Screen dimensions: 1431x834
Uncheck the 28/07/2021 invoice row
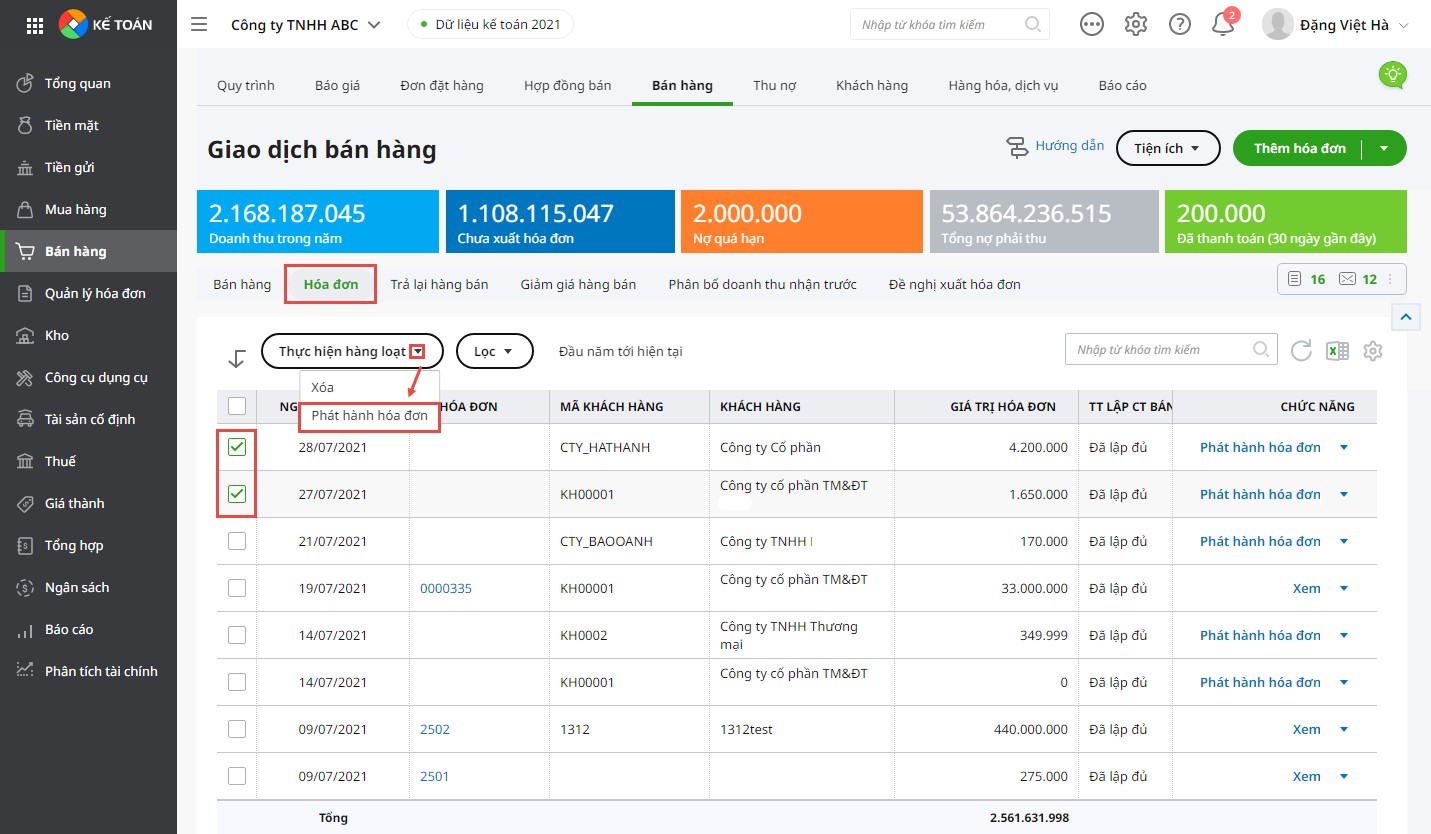pos(237,447)
